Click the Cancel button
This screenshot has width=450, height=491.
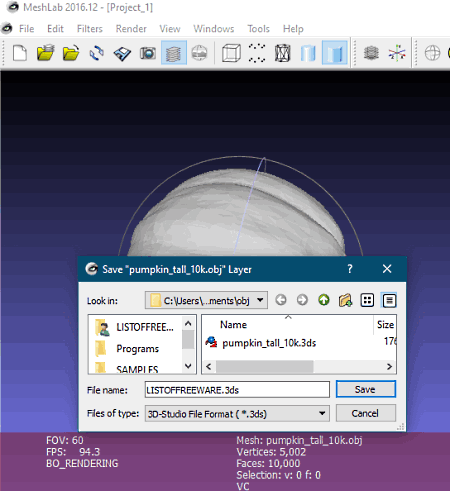366,413
